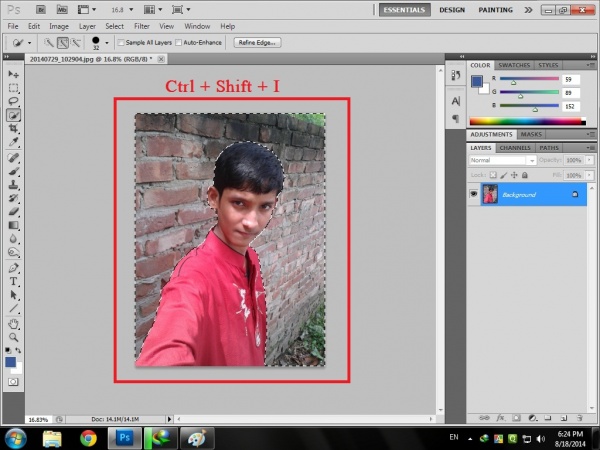600x450 pixels.
Task: Click Add to Selection option icon
Action: tap(63, 42)
